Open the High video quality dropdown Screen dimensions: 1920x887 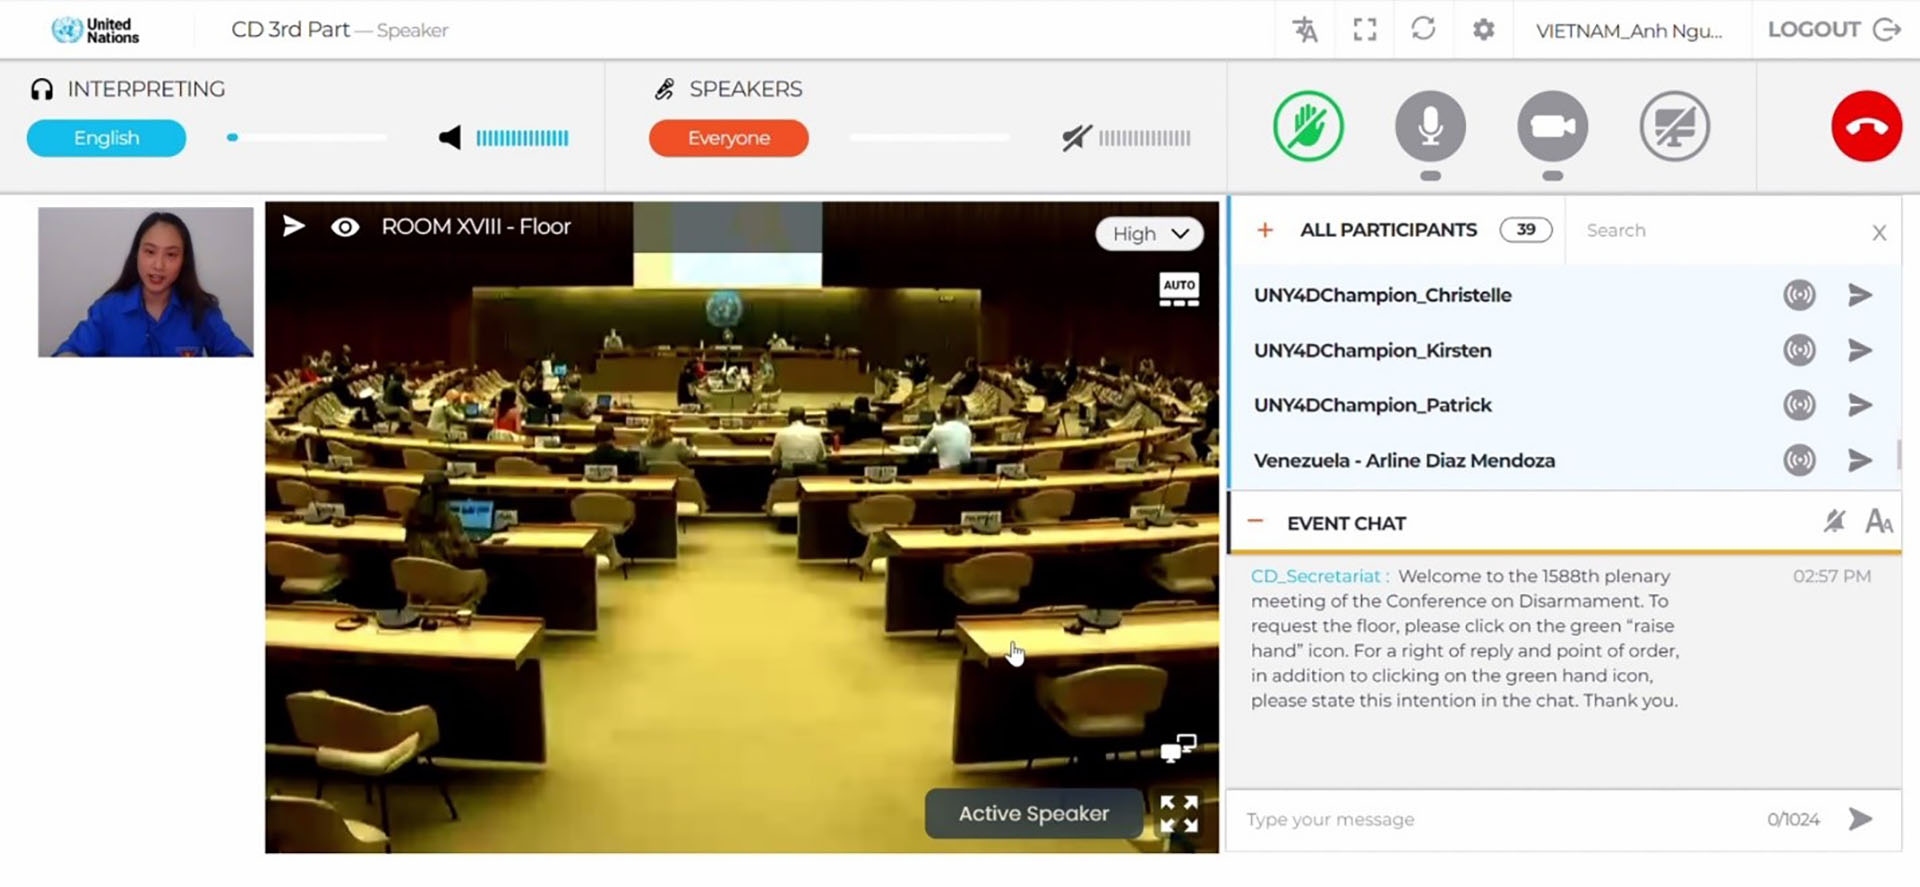[1150, 233]
